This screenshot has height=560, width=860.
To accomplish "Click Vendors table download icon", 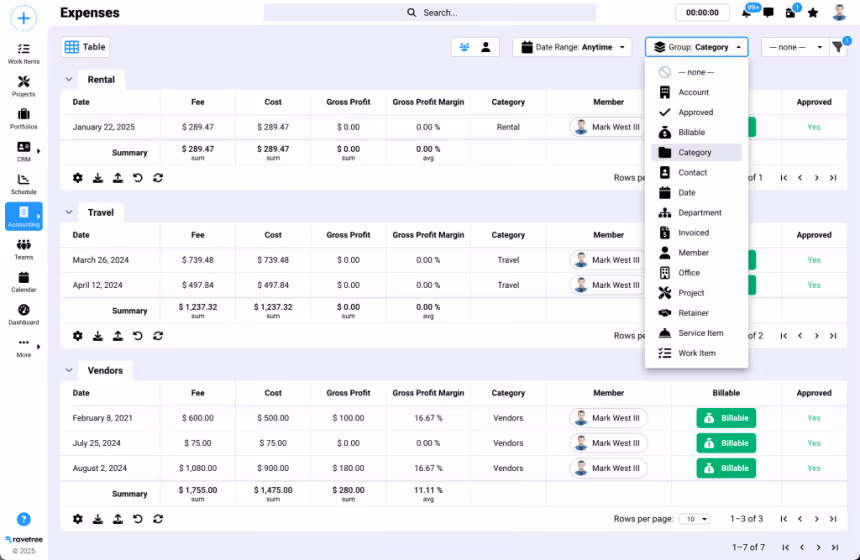I will tap(98, 519).
